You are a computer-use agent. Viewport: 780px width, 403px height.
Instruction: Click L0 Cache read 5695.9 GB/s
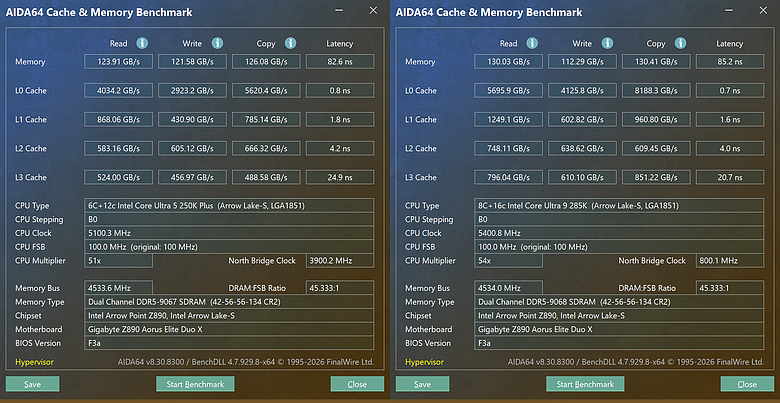508,91
